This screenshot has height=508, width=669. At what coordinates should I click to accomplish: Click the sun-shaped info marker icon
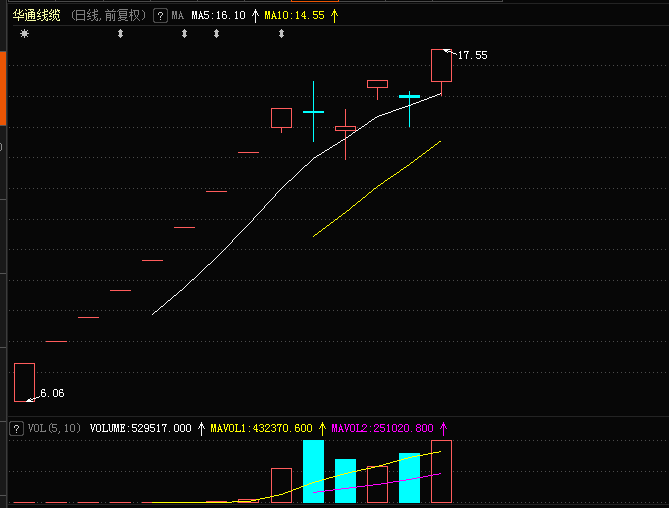coord(24,33)
